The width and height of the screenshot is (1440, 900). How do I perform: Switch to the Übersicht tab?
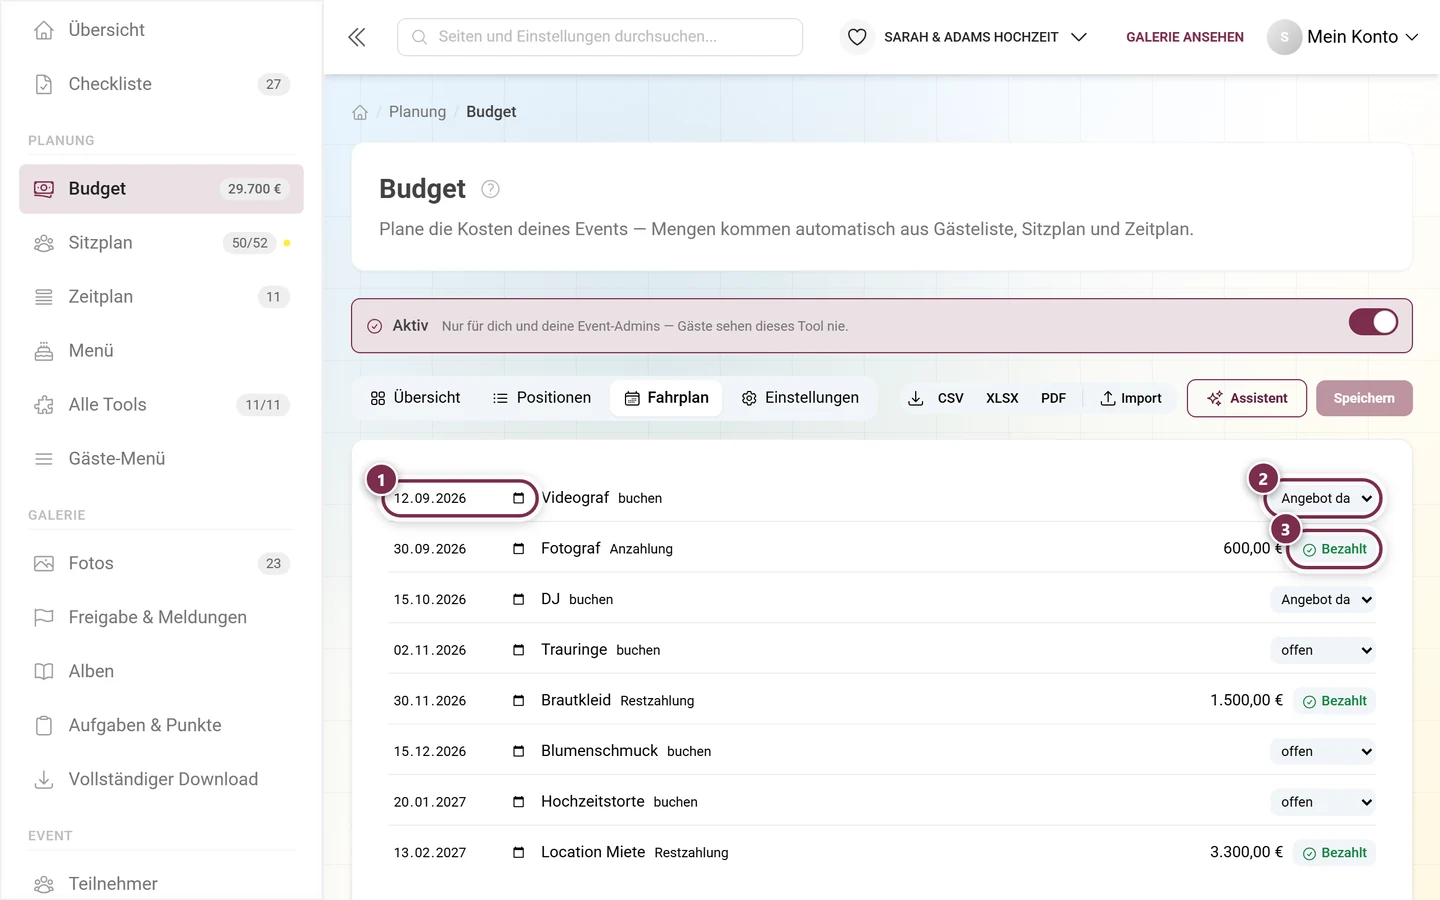point(415,398)
